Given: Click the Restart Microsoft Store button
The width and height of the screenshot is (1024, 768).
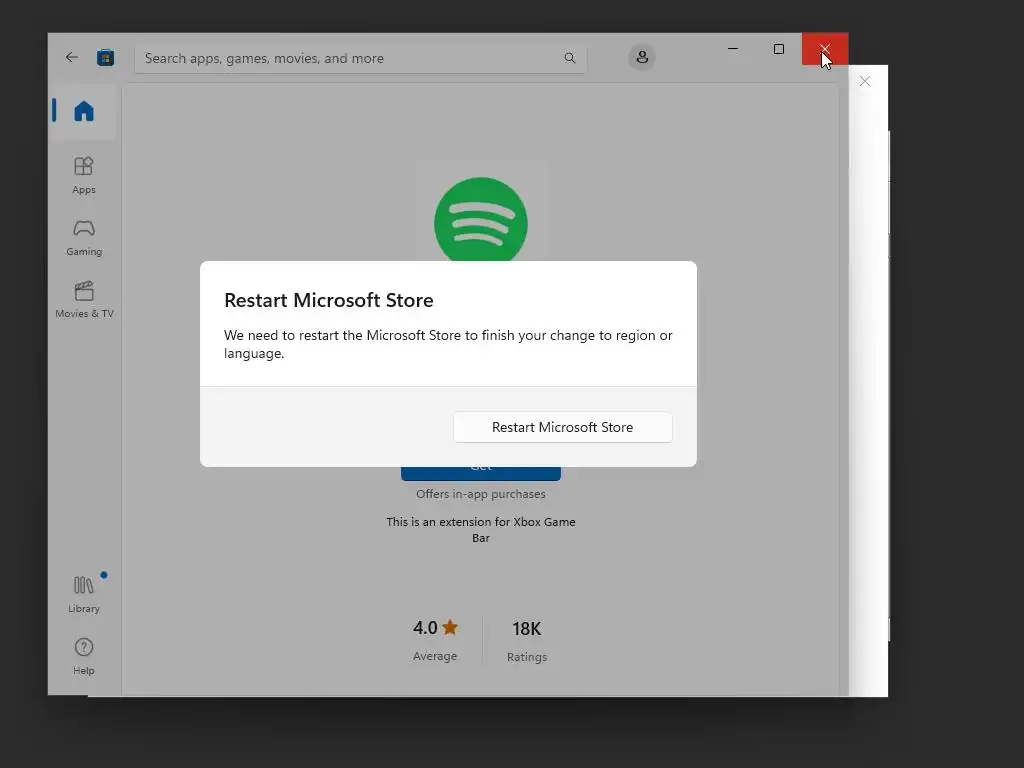Looking at the screenshot, I should click(562, 427).
